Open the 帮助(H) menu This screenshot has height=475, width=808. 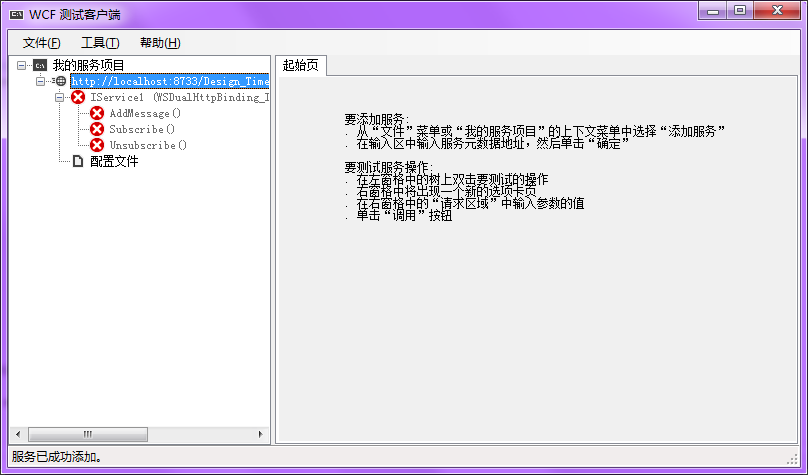click(x=160, y=43)
